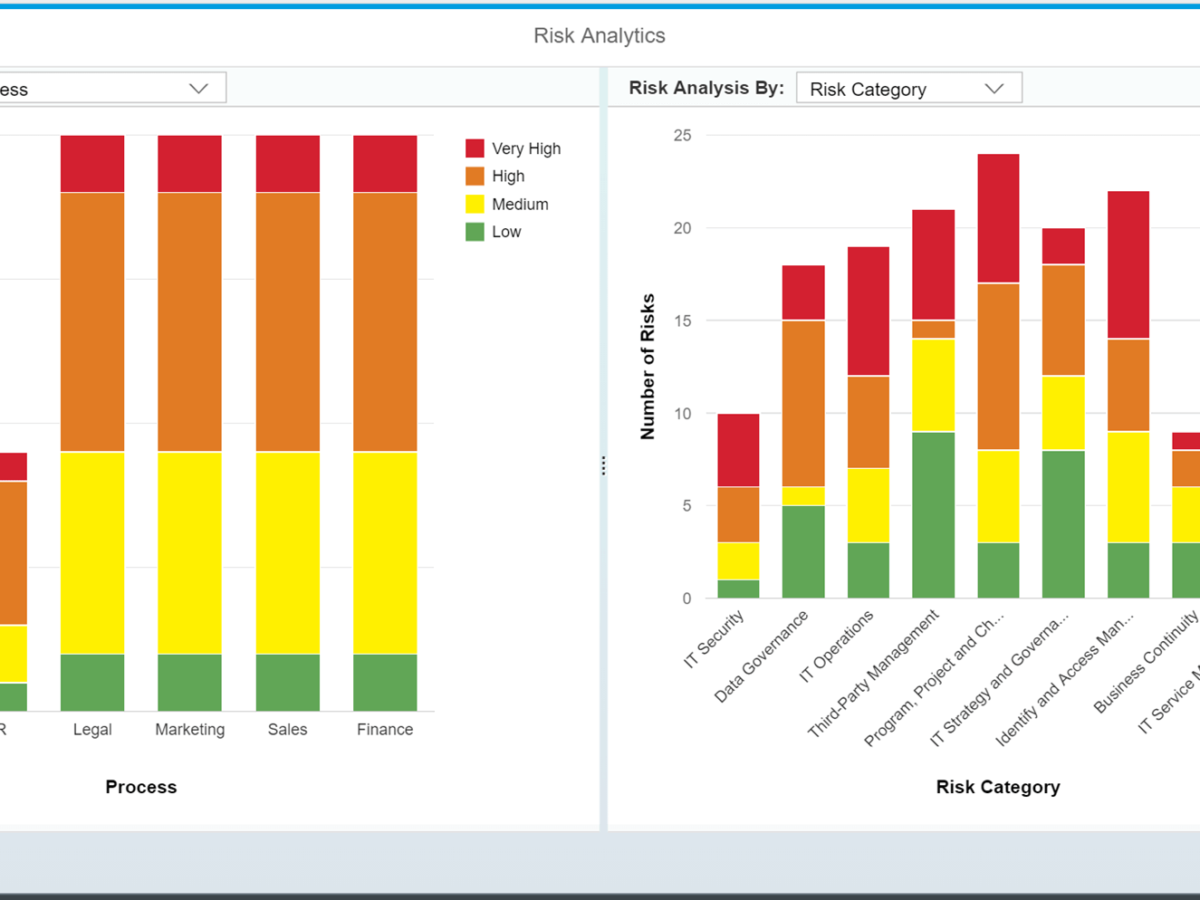Click the red Very High legend swatch
Image resolution: width=1200 pixels, height=900 pixels.
tap(475, 148)
